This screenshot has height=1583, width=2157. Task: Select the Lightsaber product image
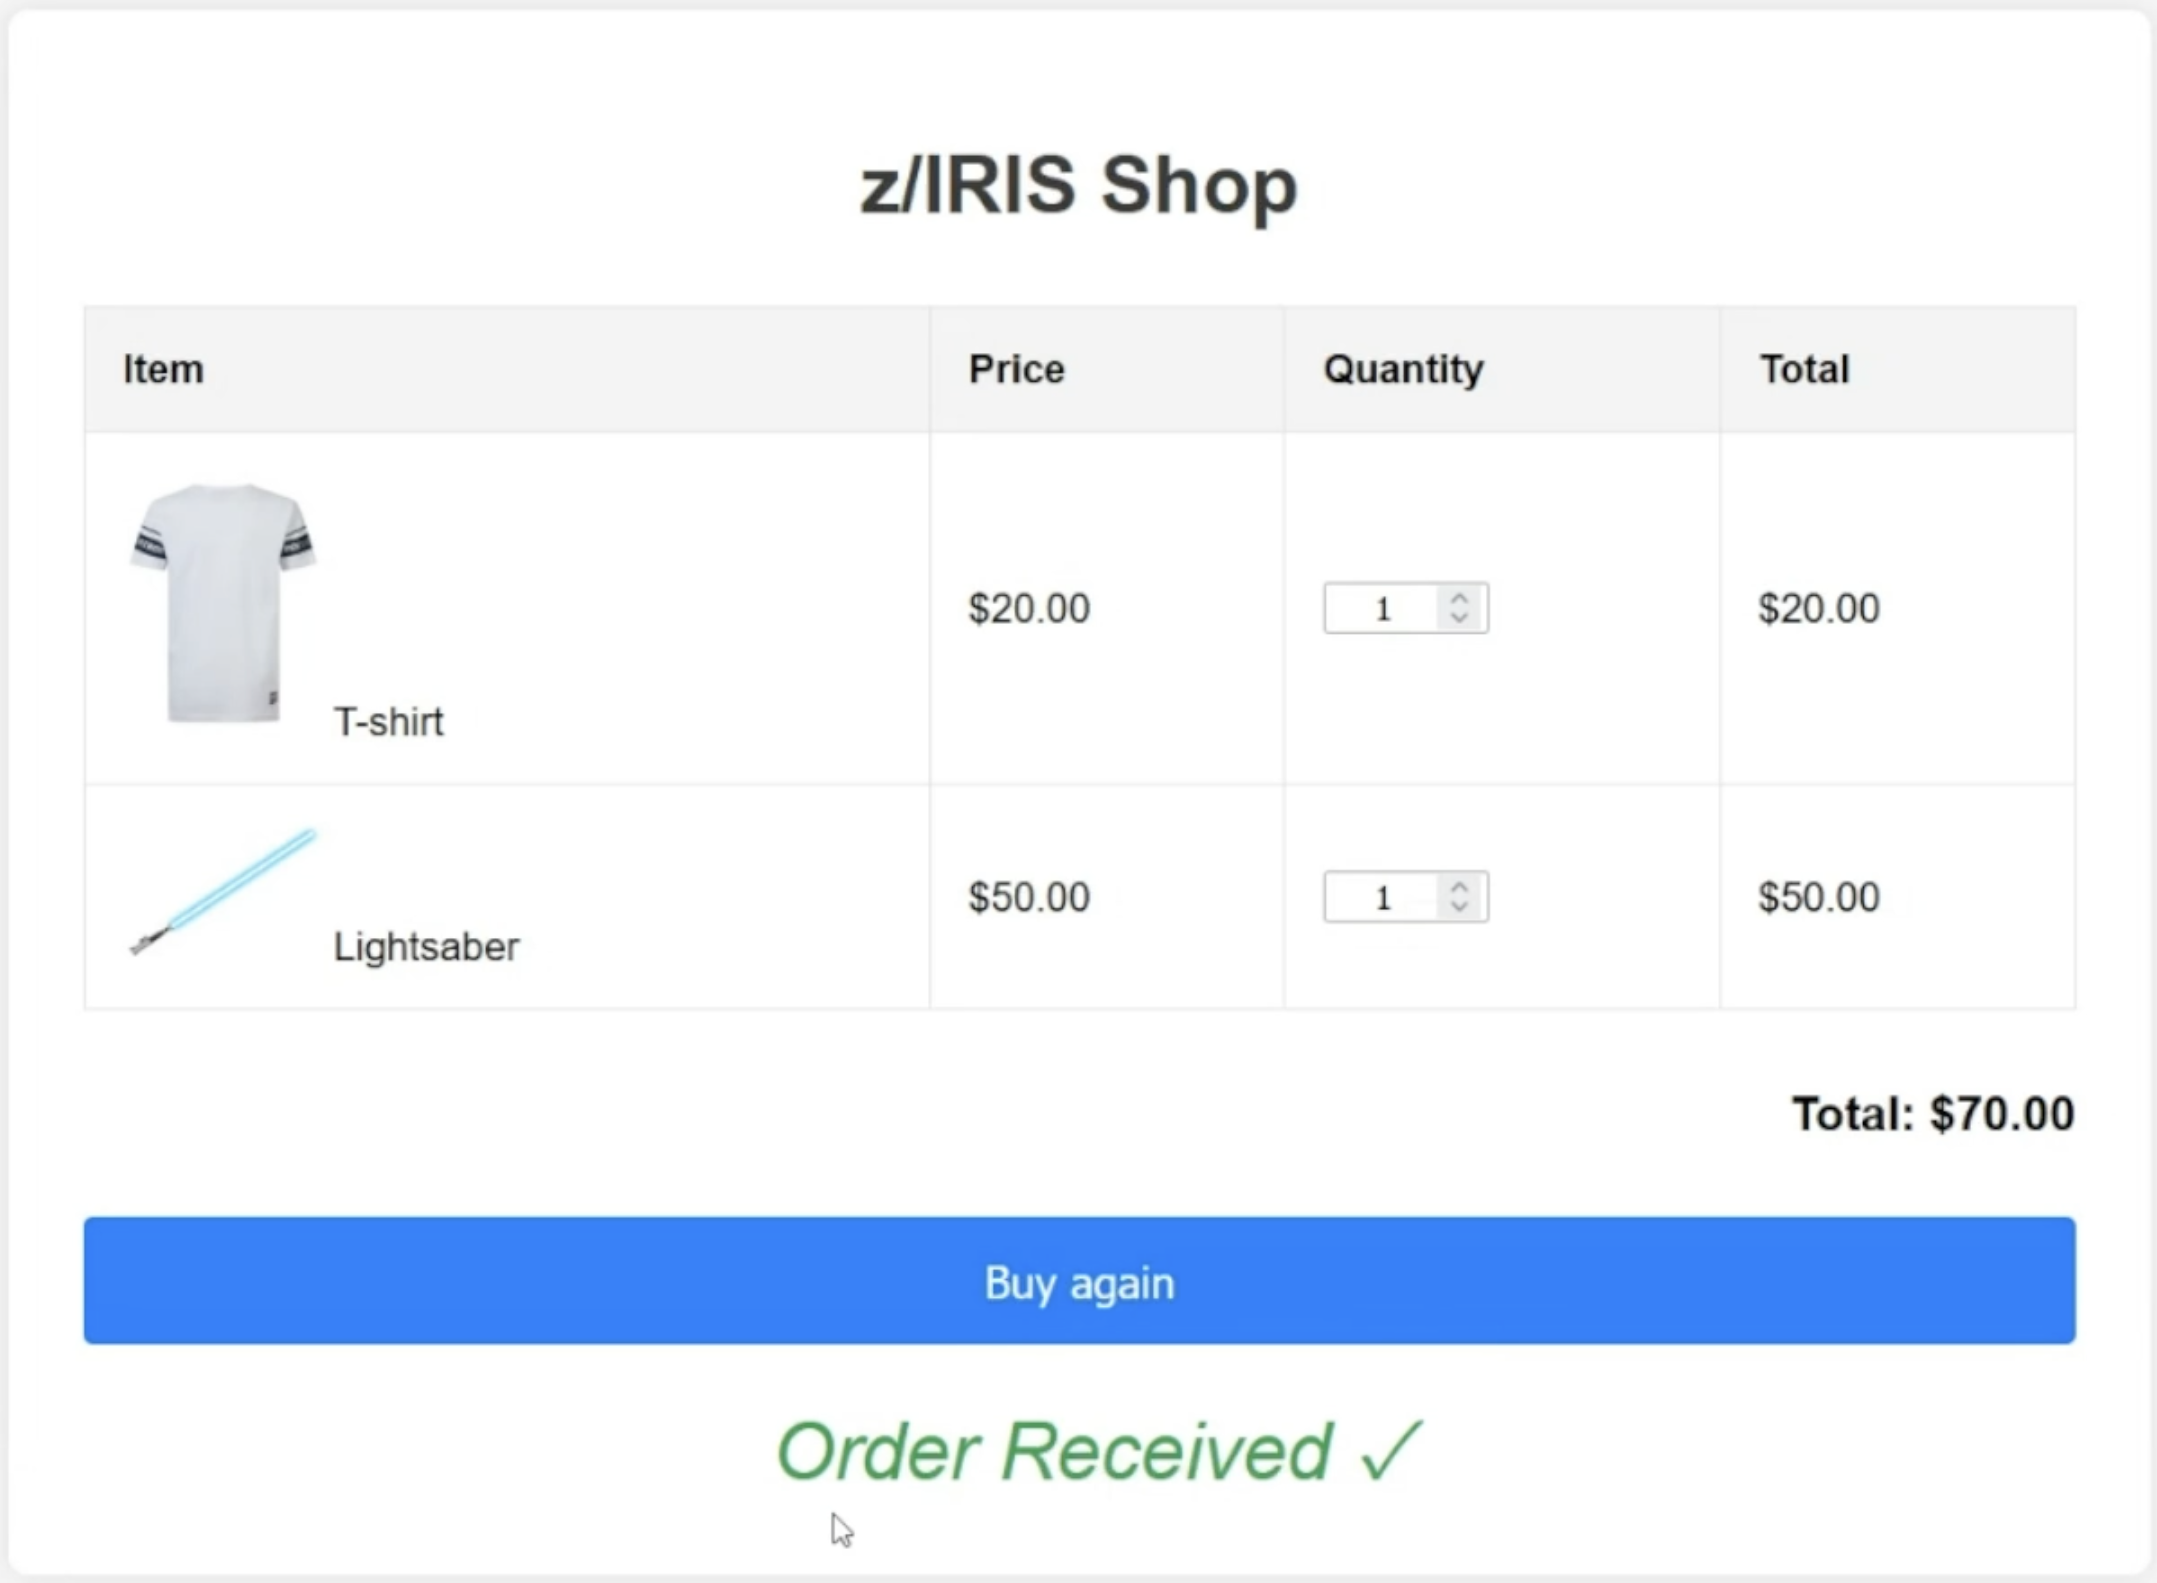[223, 892]
